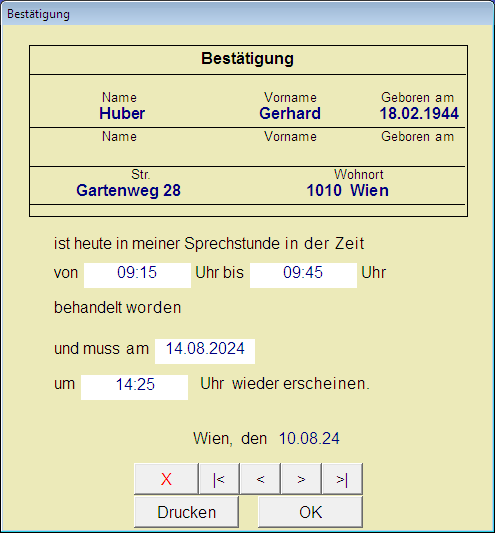Screen dimensions: 495x533
Task: Select the end time field 09:45
Action: (303, 275)
